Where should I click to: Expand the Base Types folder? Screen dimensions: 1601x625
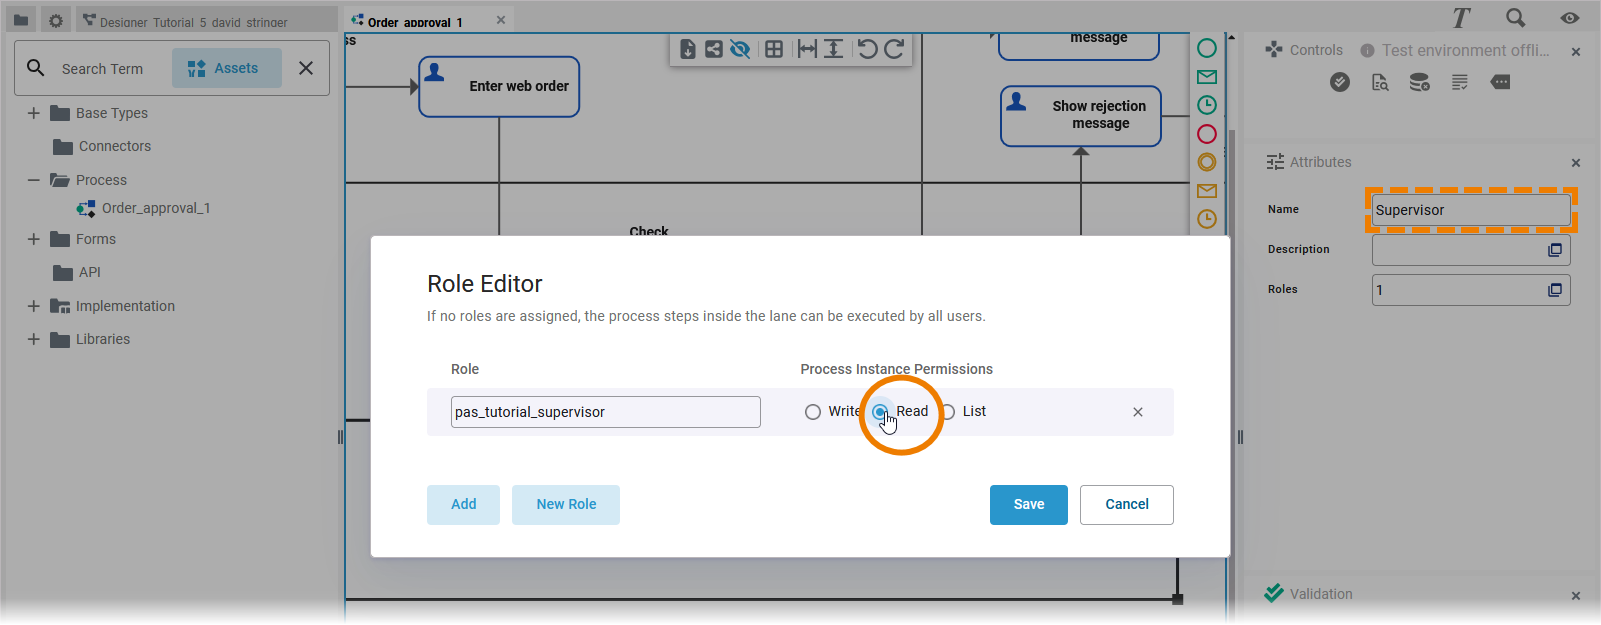pyautogui.click(x=34, y=113)
